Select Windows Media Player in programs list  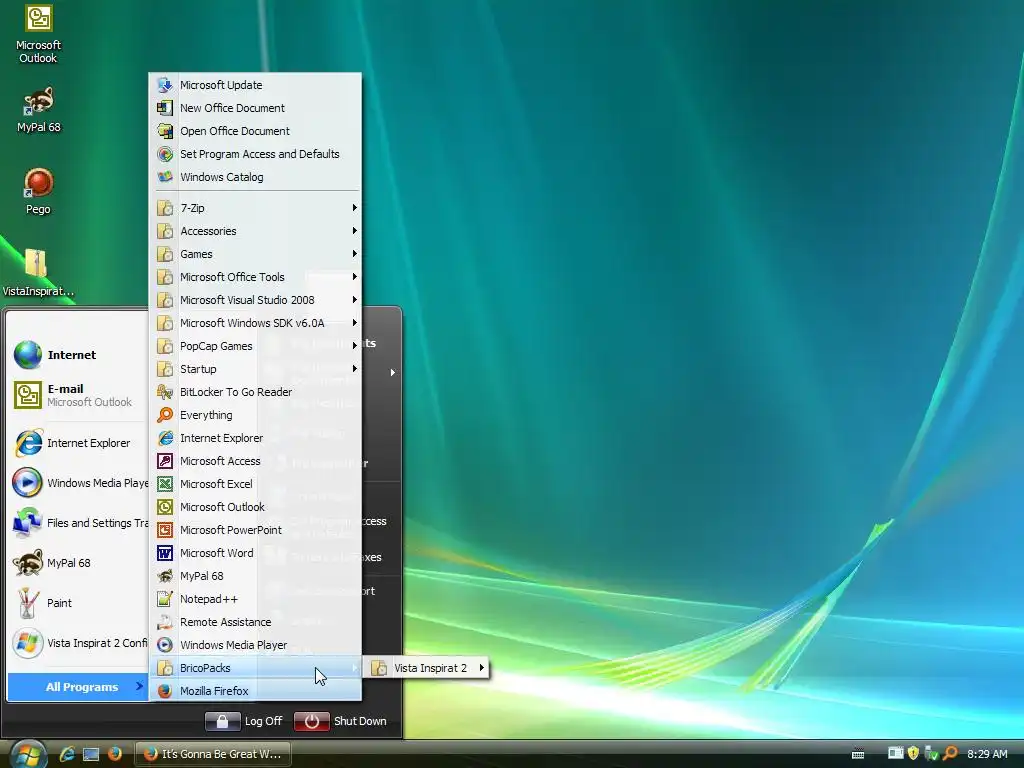pos(256,645)
